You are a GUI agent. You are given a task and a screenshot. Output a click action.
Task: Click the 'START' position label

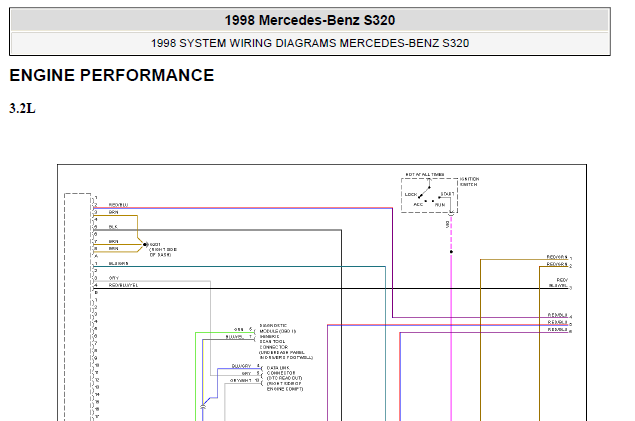[447, 194]
